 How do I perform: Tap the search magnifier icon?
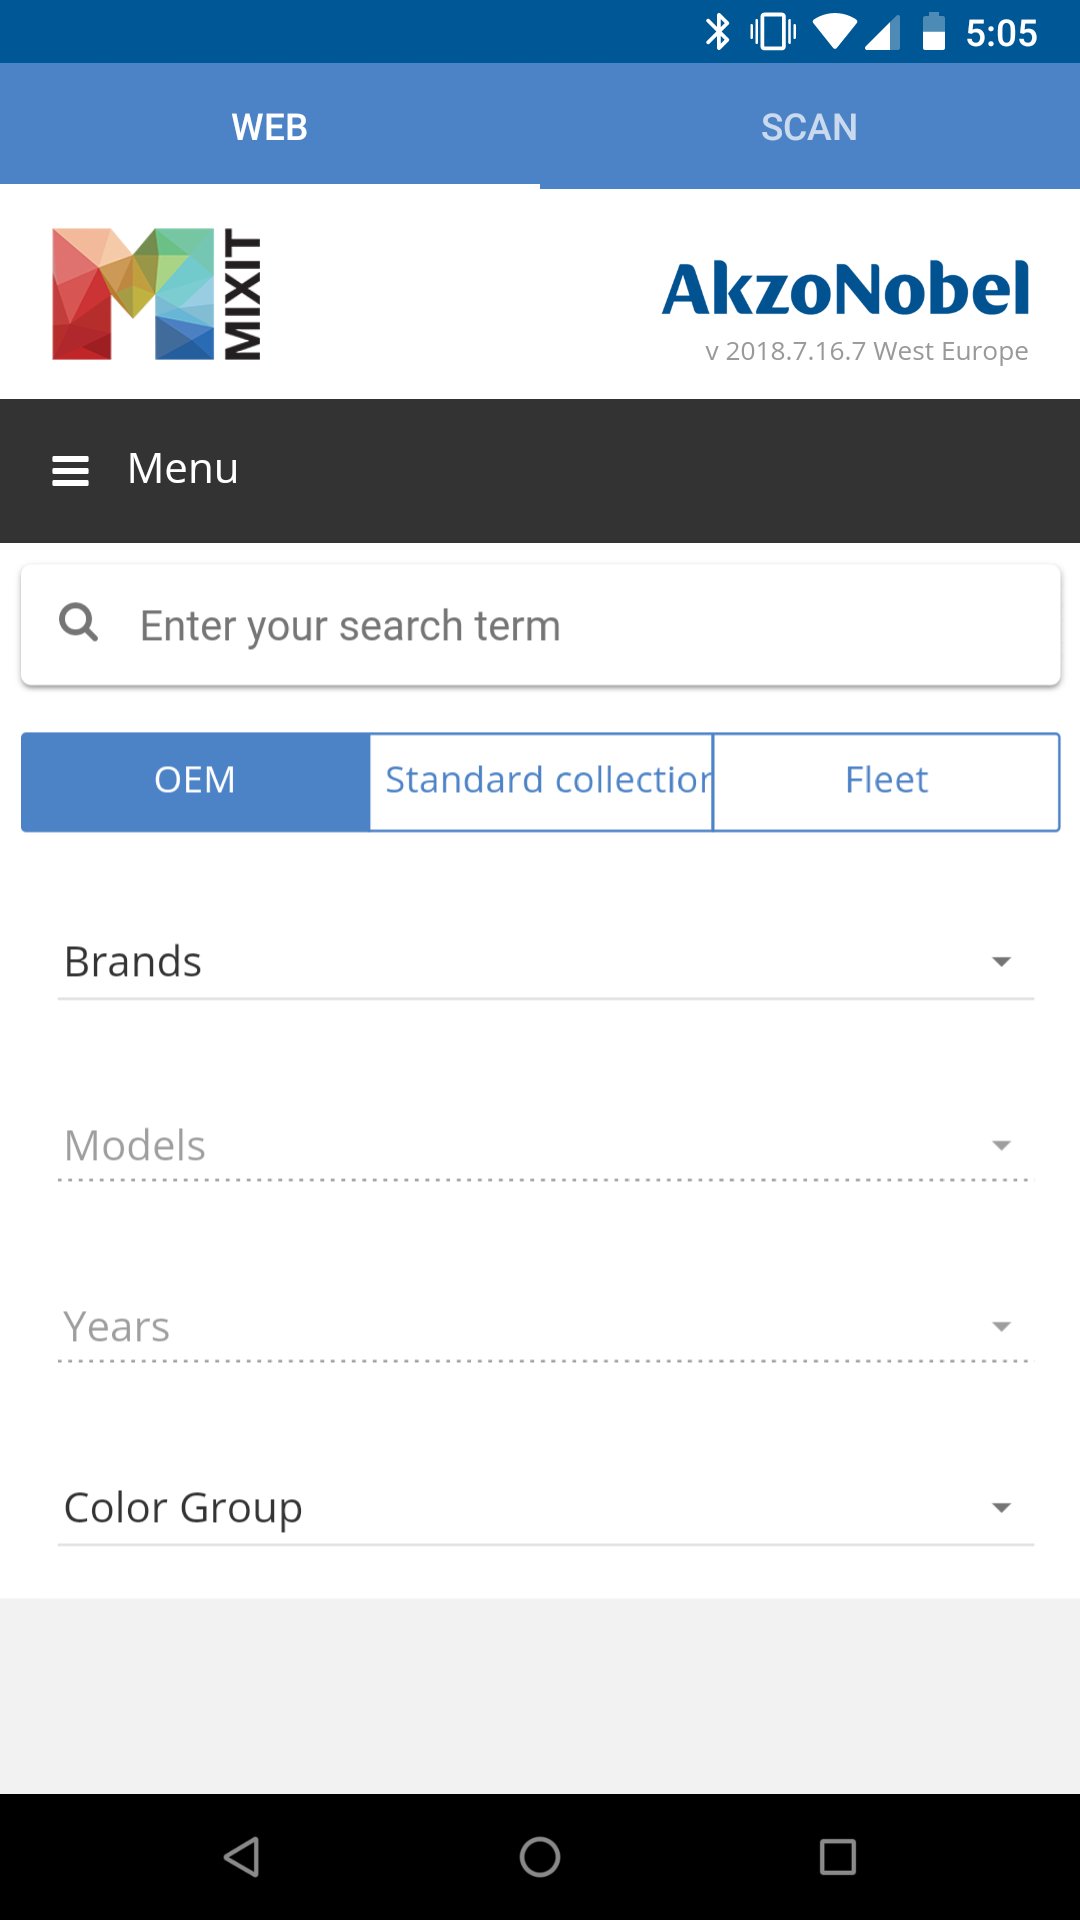78,623
